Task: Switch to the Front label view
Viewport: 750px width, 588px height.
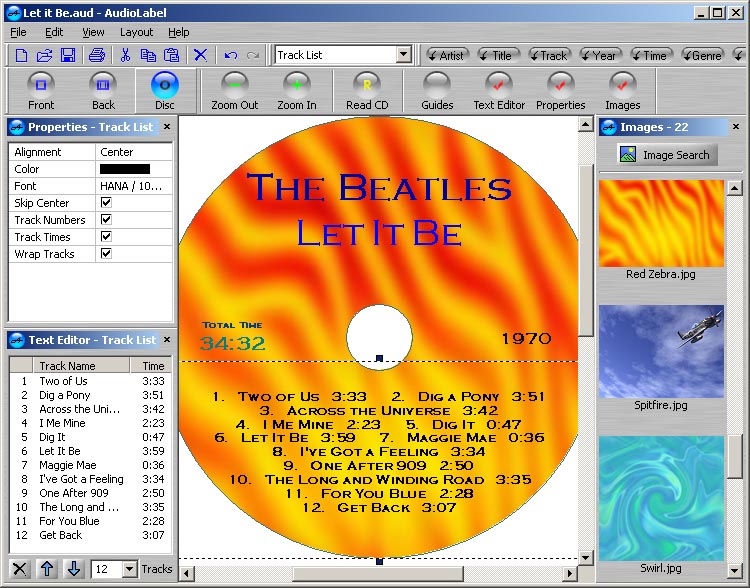Action: point(41,91)
